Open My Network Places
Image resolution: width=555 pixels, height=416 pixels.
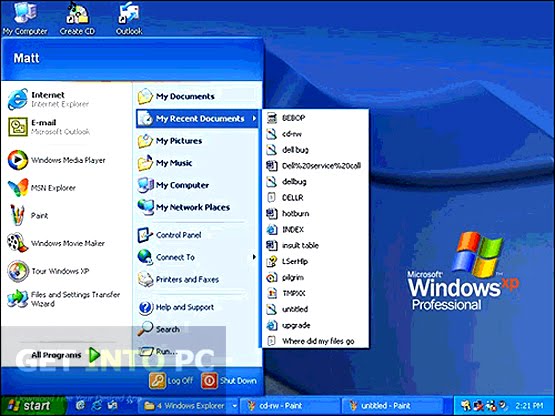pyautogui.click(x=184, y=207)
